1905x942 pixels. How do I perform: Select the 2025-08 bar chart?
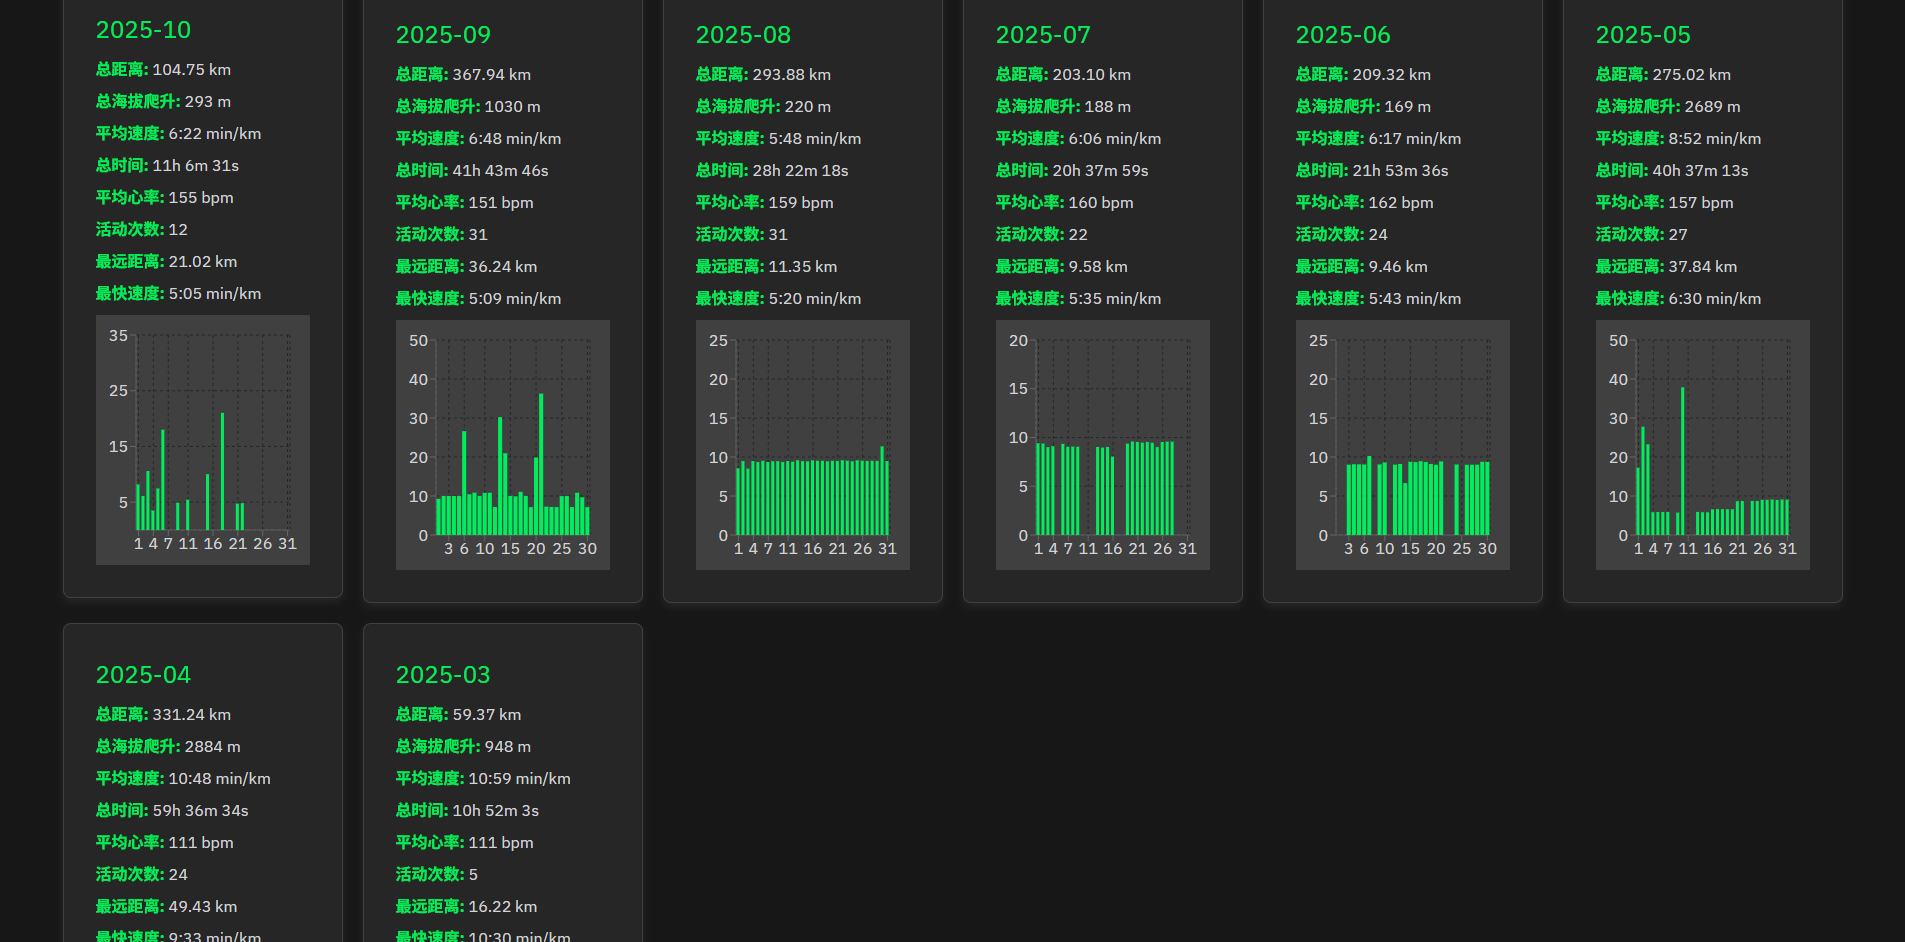tap(803, 445)
